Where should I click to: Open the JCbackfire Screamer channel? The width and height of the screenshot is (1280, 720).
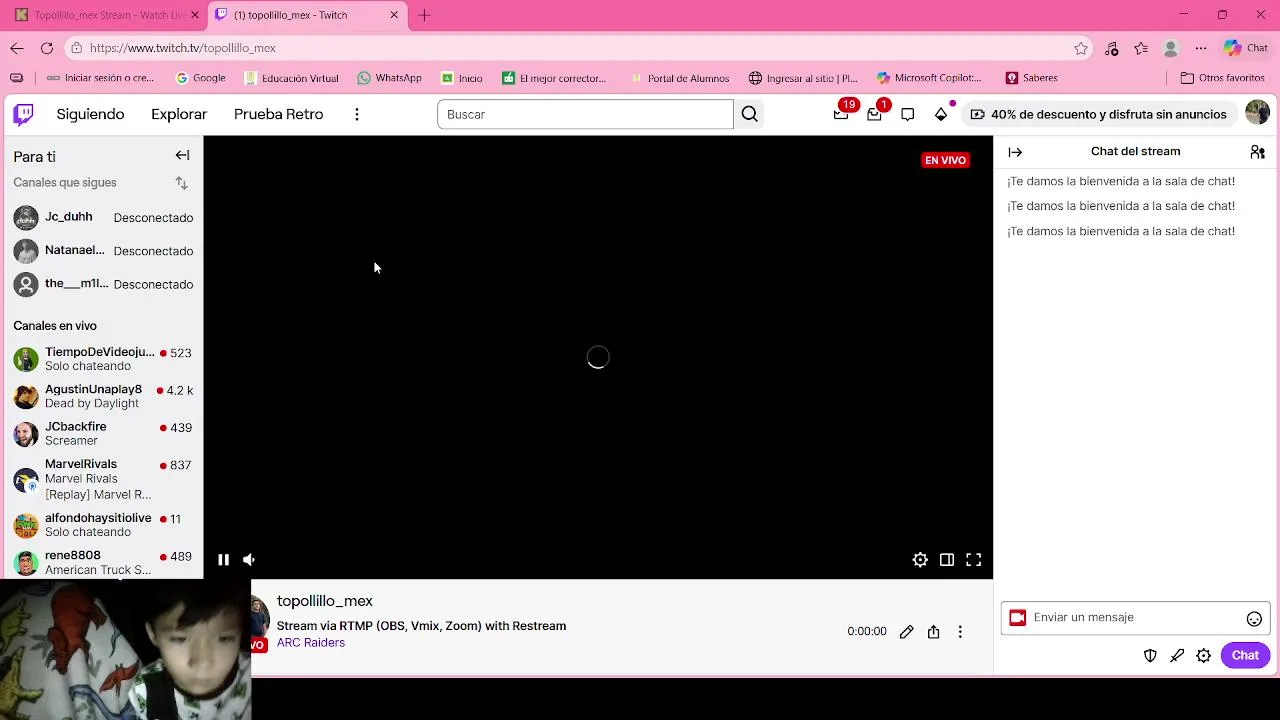point(102,433)
